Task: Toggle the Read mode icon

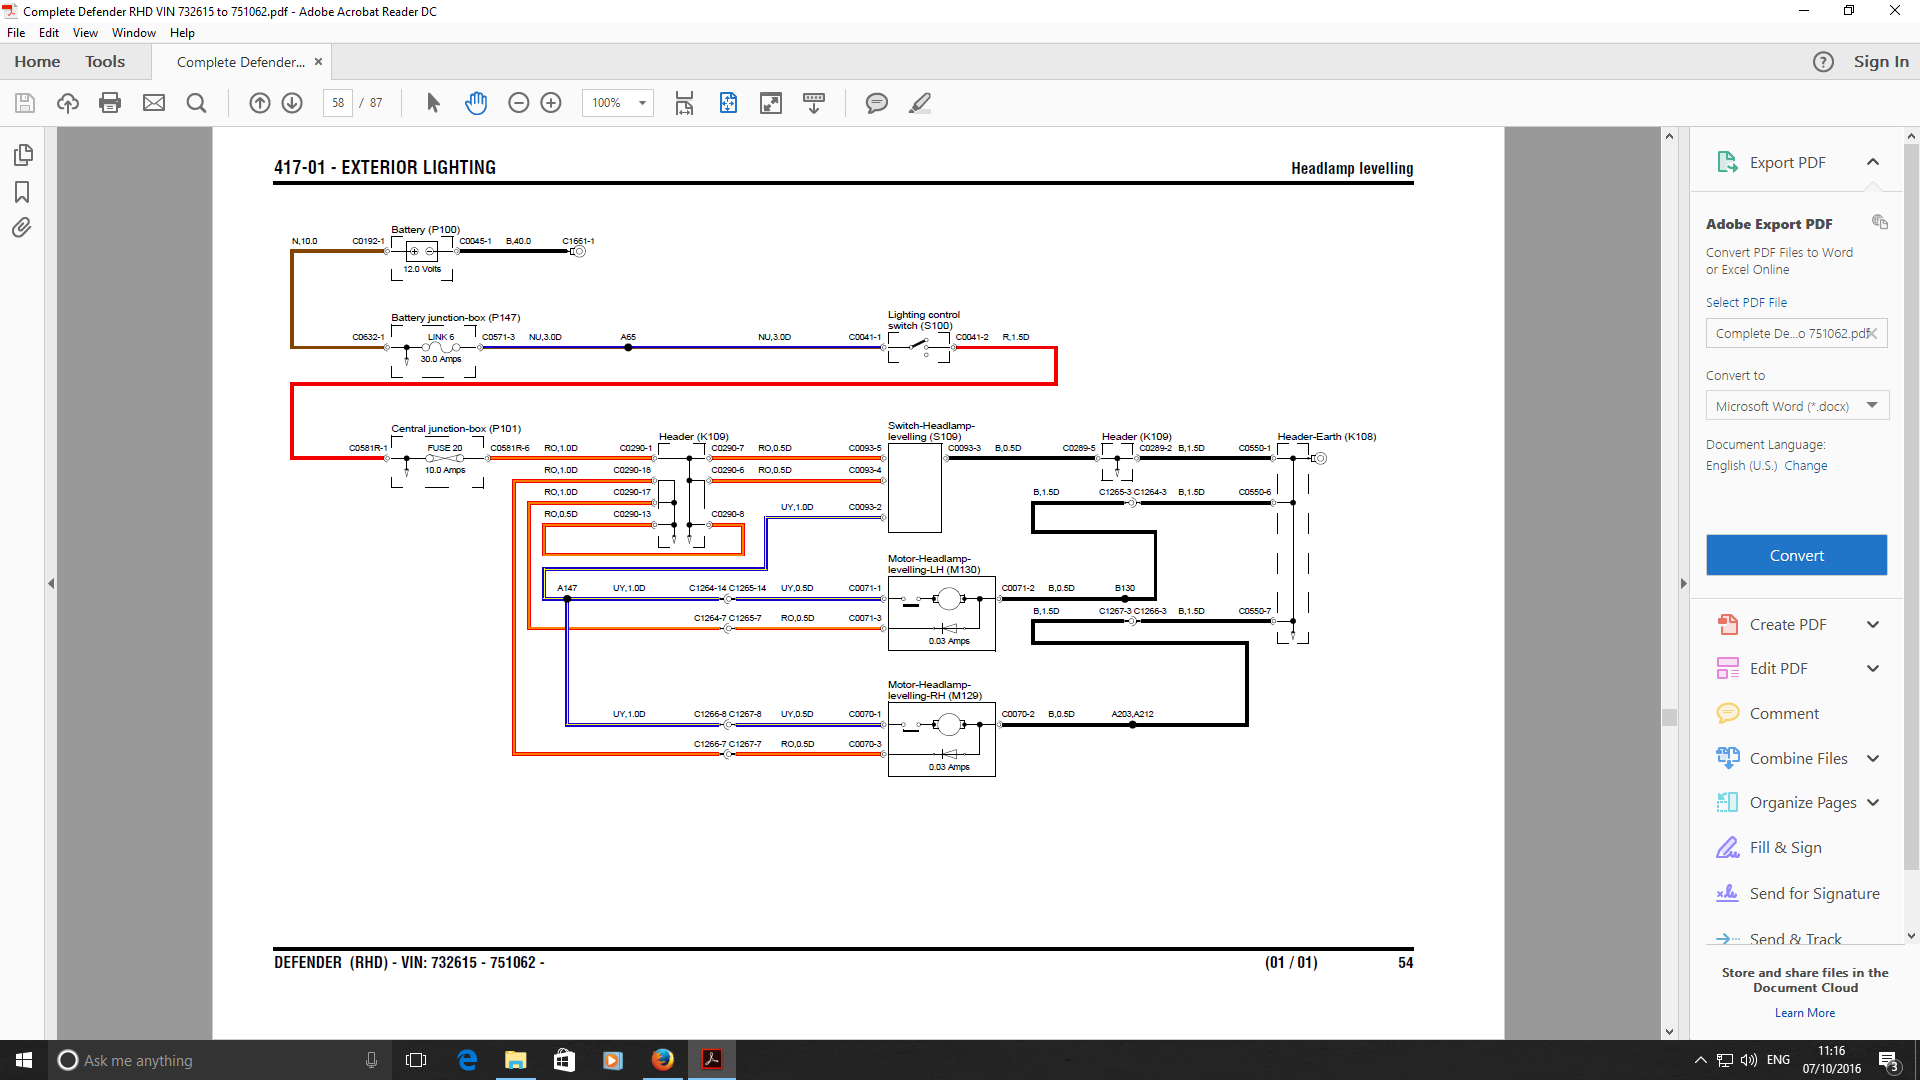Action: tap(814, 103)
